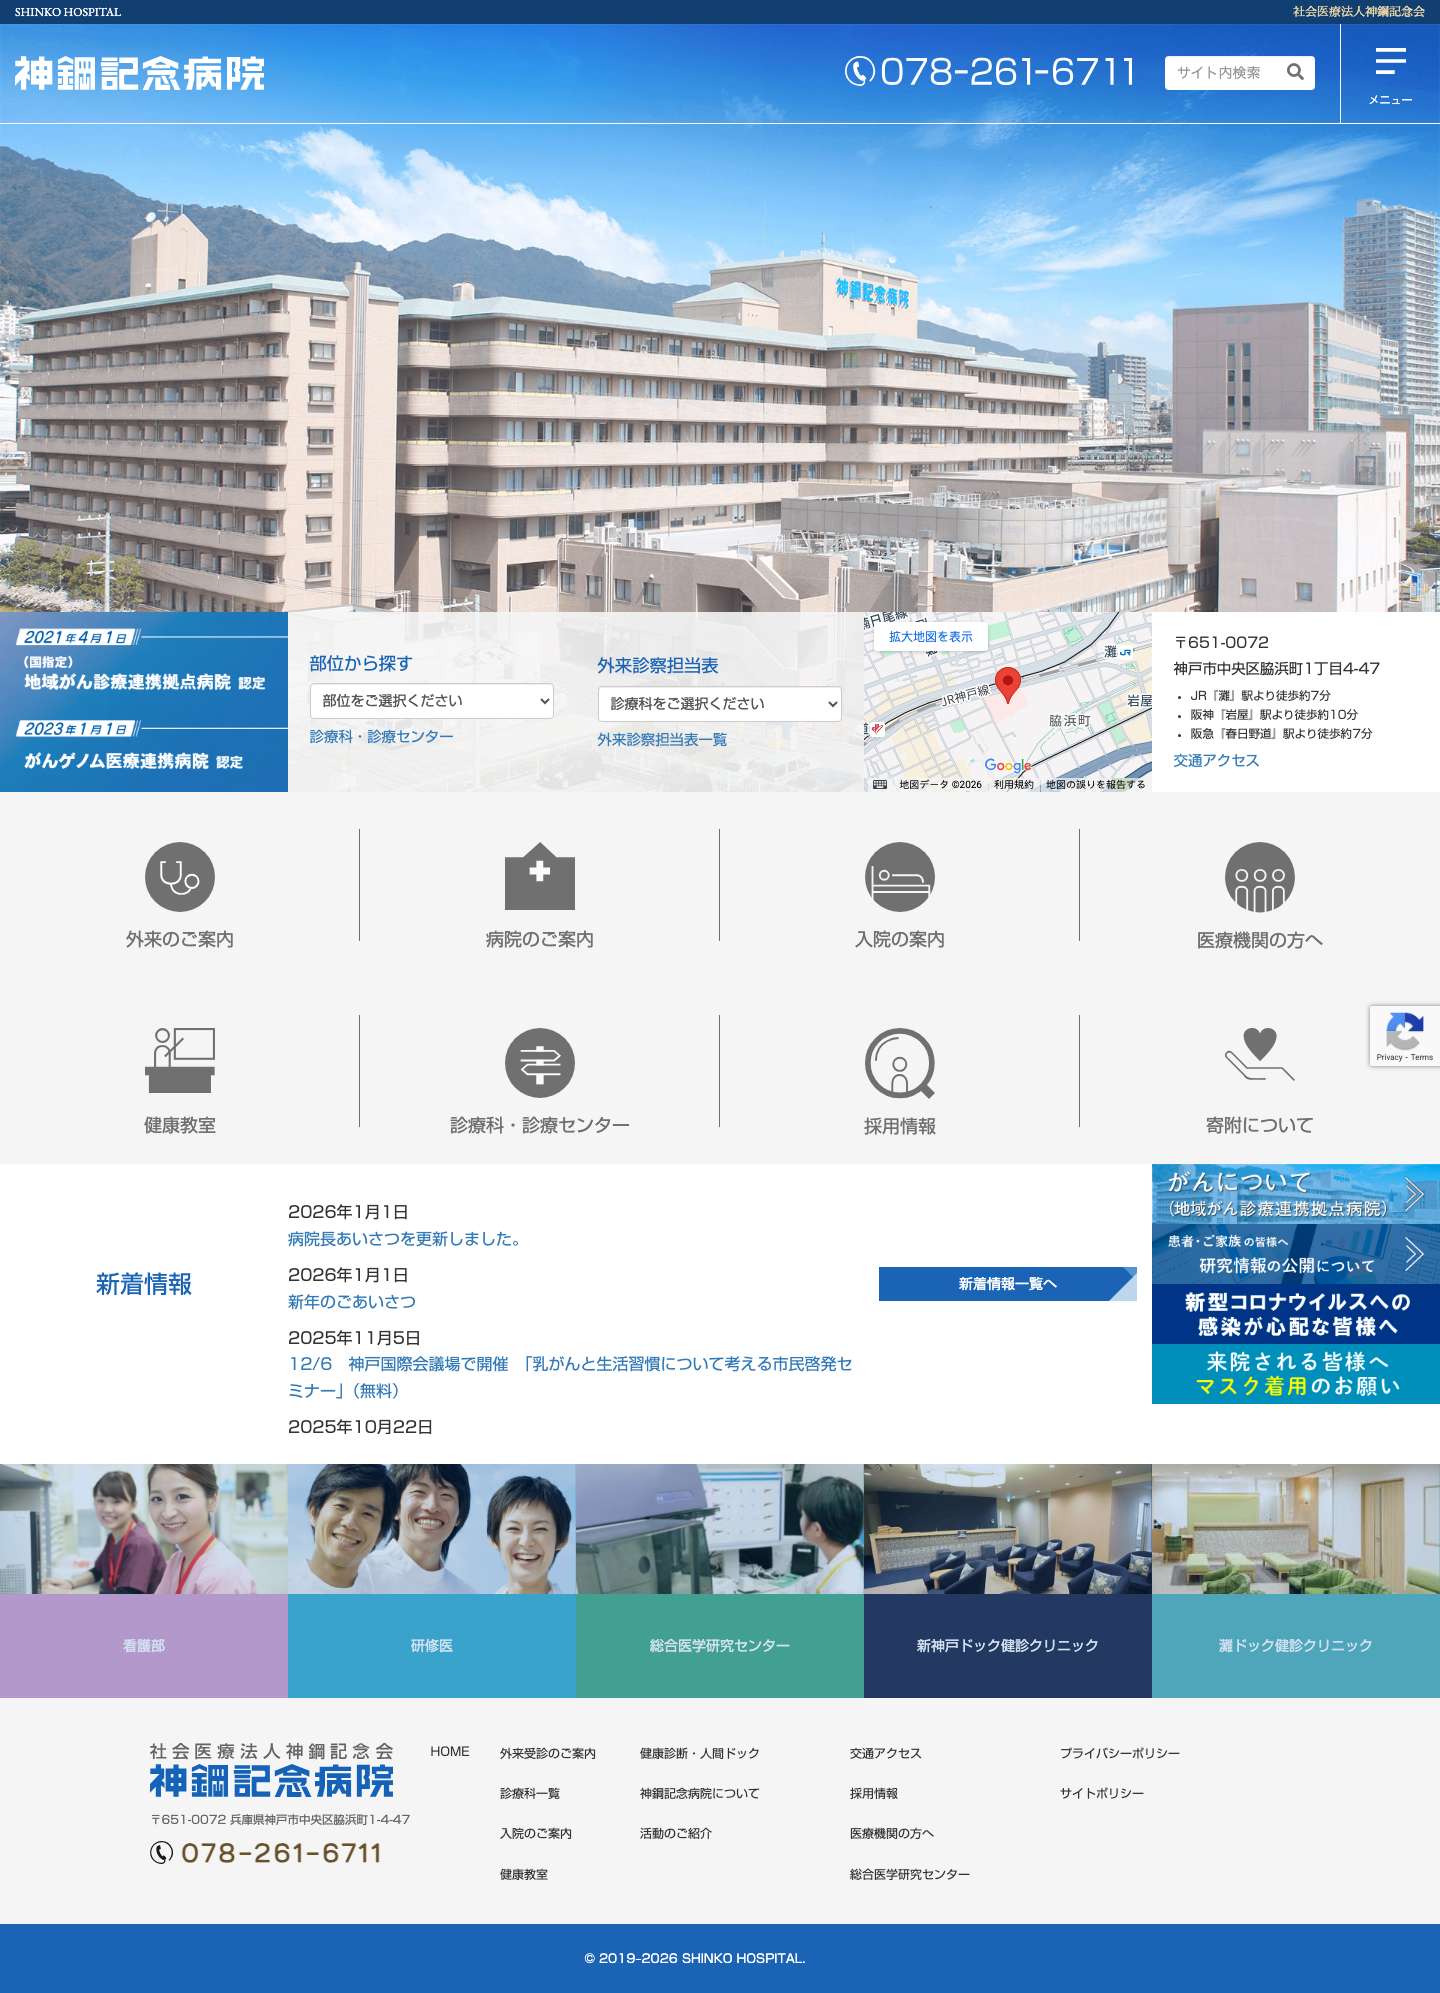Click the footer HOME link
The height and width of the screenshot is (1993, 1440).
pyautogui.click(x=450, y=1752)
